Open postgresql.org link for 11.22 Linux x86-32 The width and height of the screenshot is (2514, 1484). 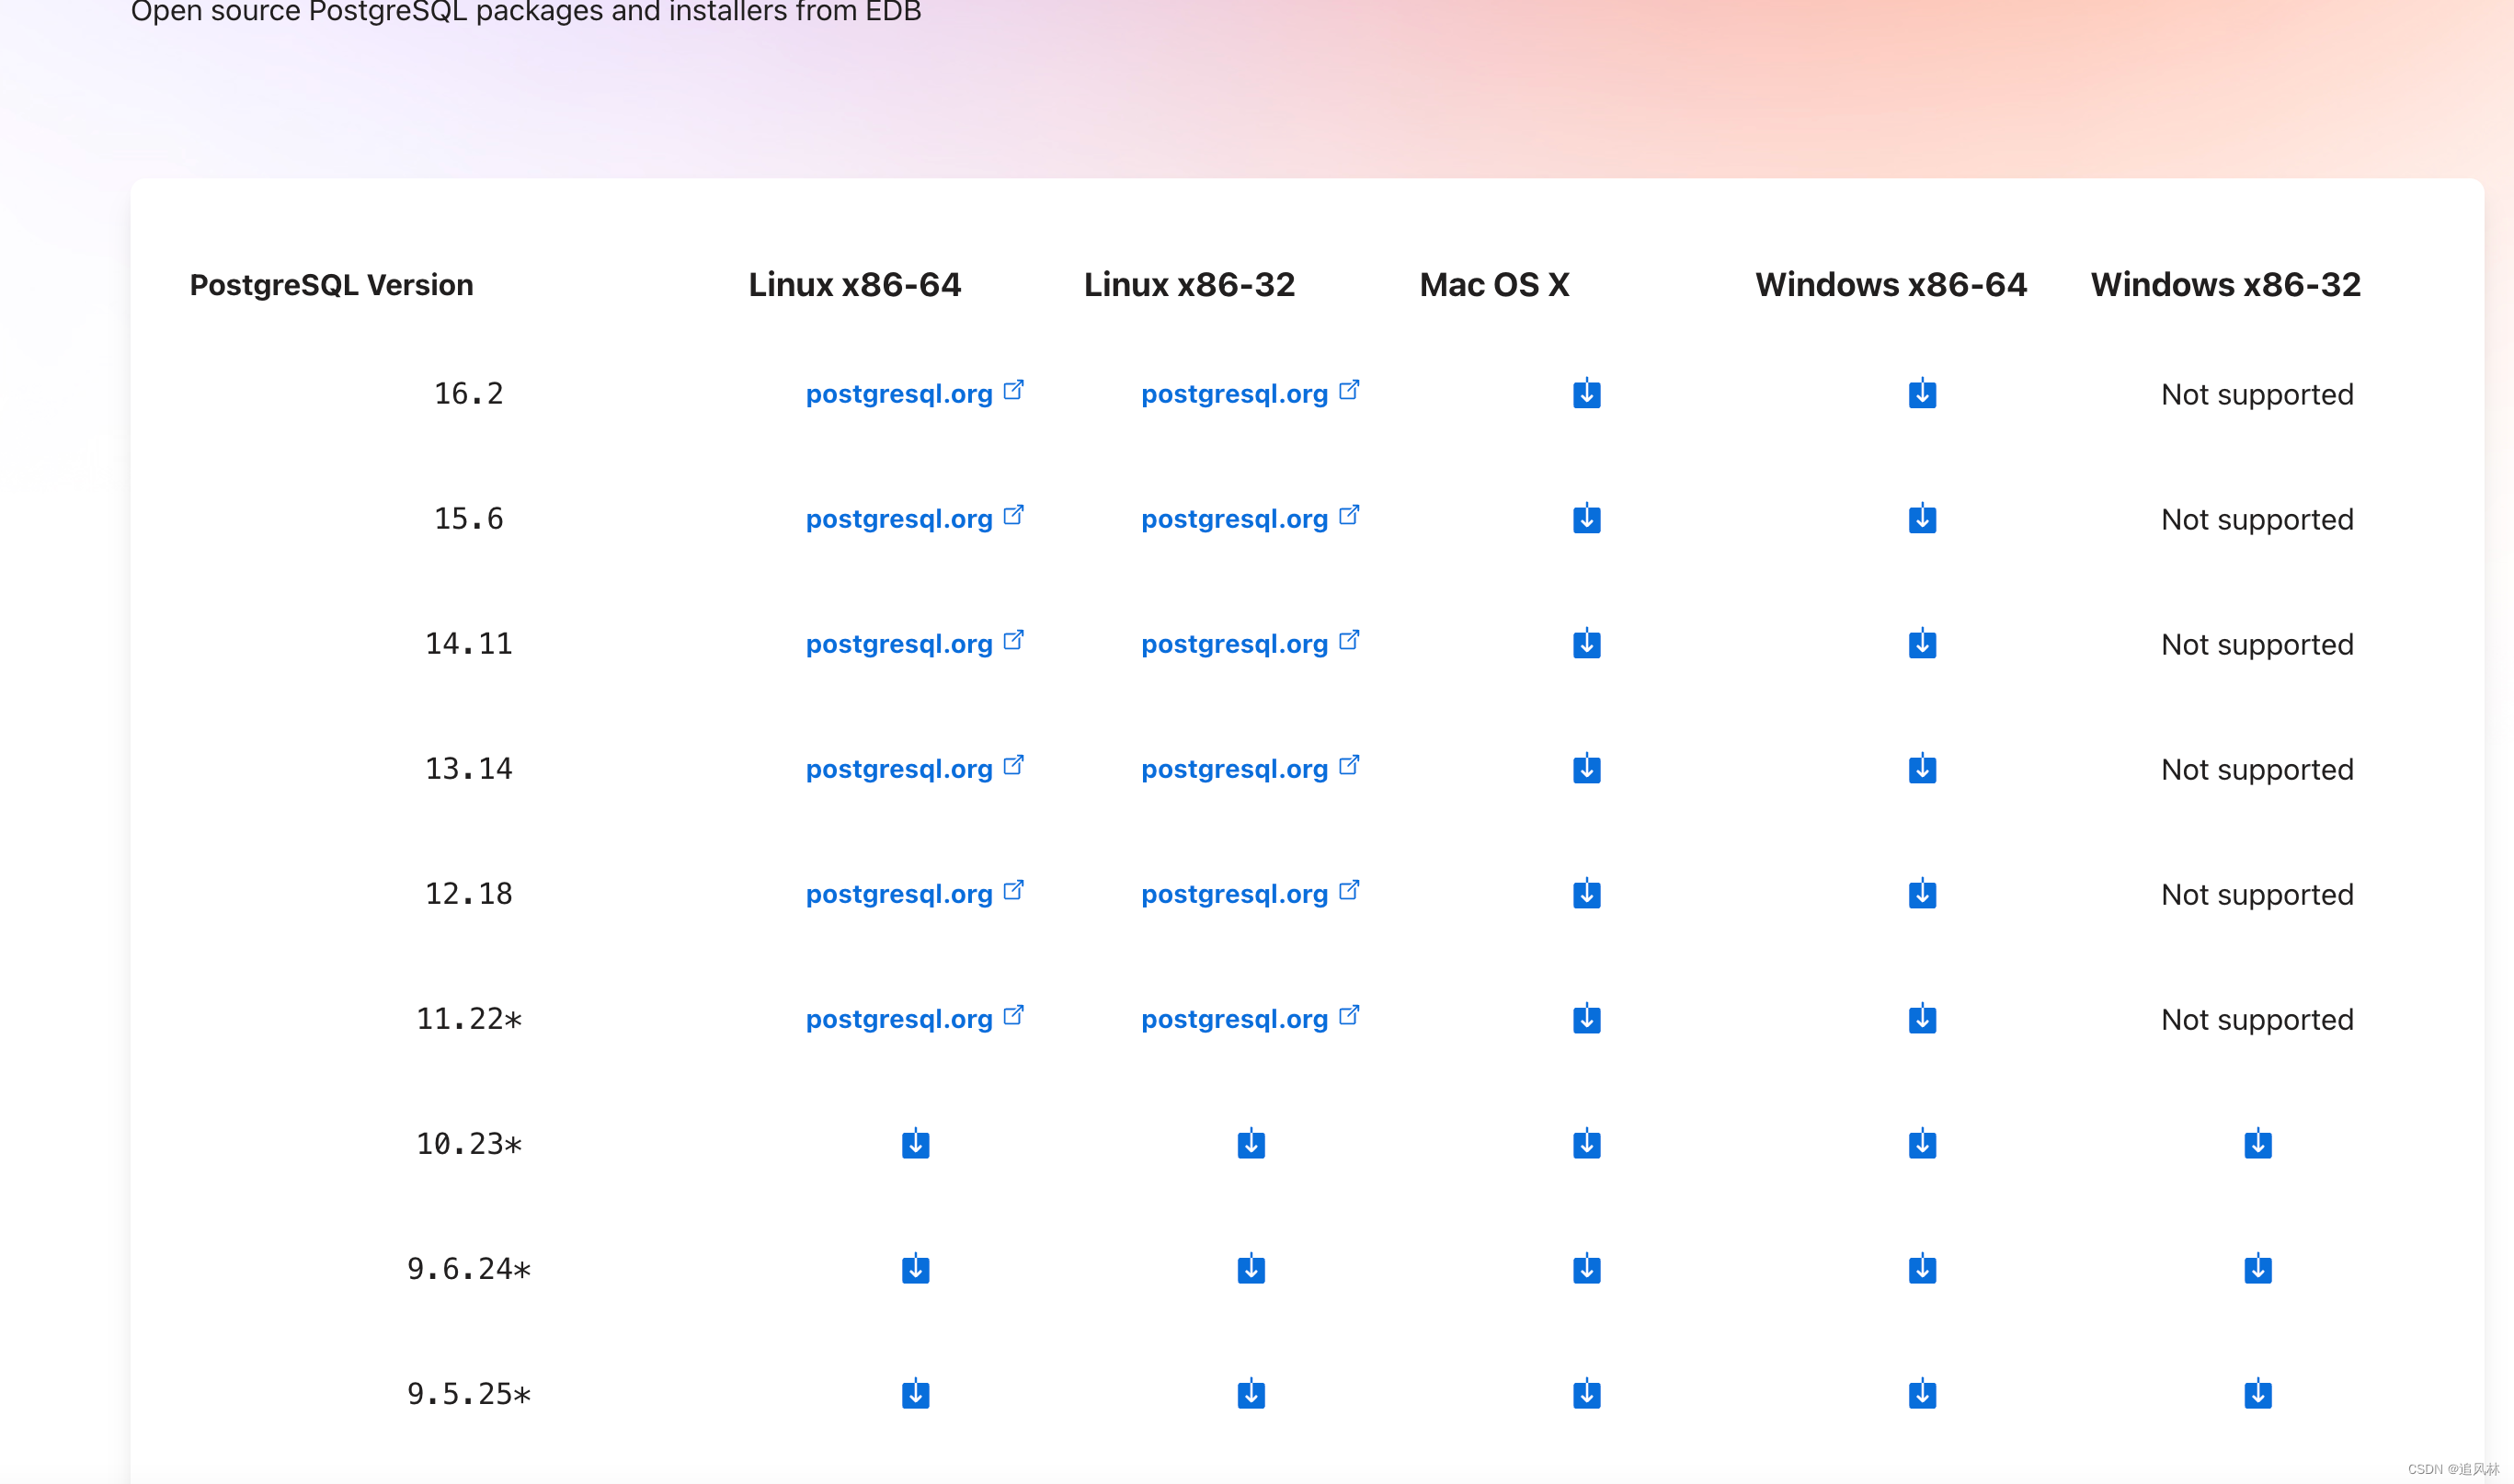1250,1019
